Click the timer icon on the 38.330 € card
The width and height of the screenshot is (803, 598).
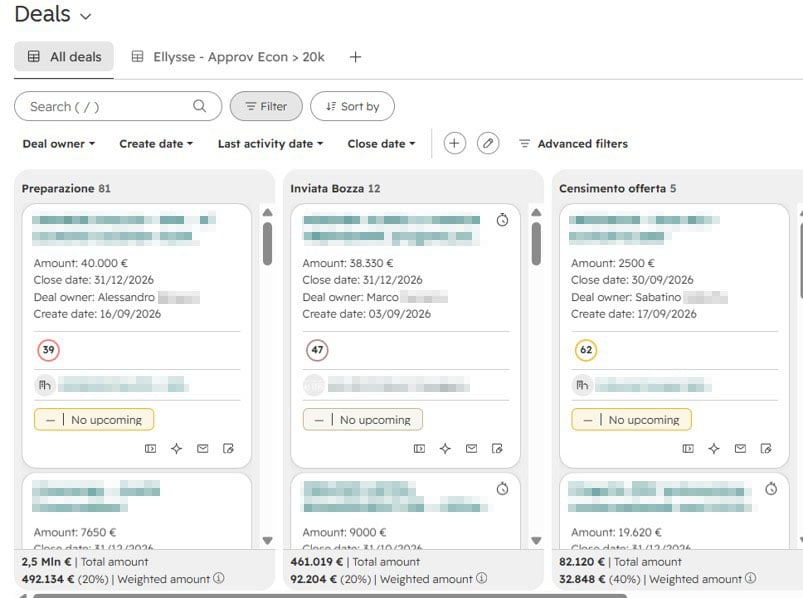click(x=502, y=220)
